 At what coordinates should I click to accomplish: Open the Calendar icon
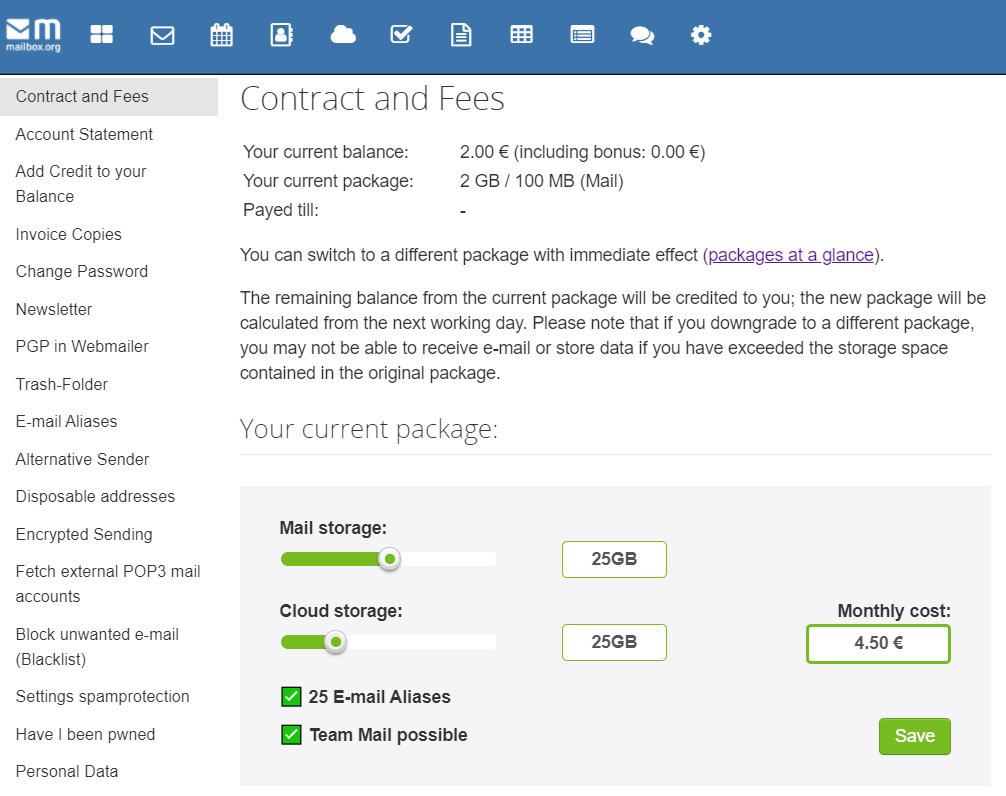pos(221,35)
